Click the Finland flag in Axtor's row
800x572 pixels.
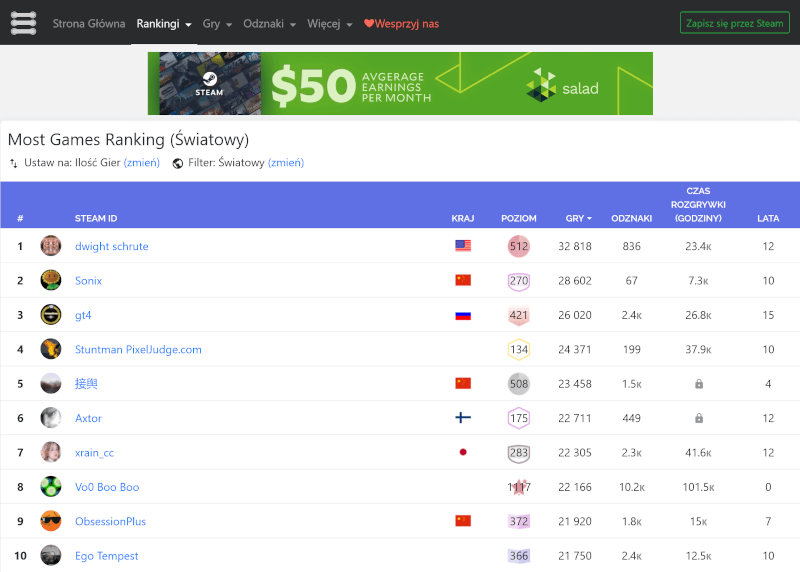click(463, 418)
